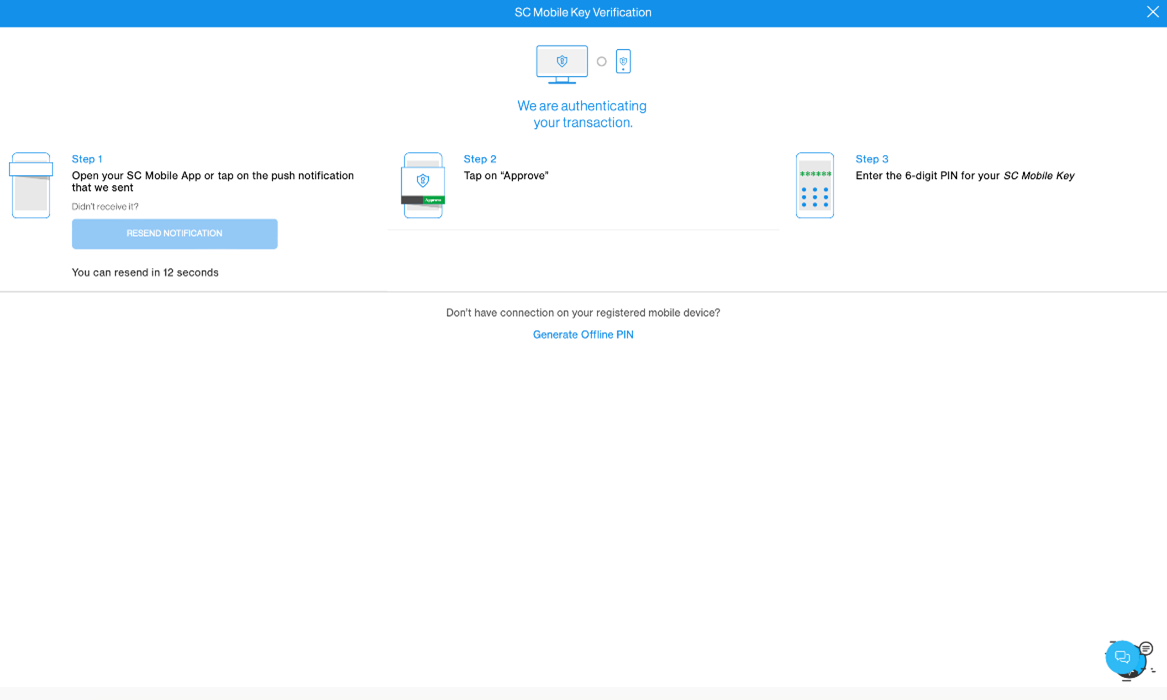Click the small circle between device icons
The image size is (1167, 700).
601,62
